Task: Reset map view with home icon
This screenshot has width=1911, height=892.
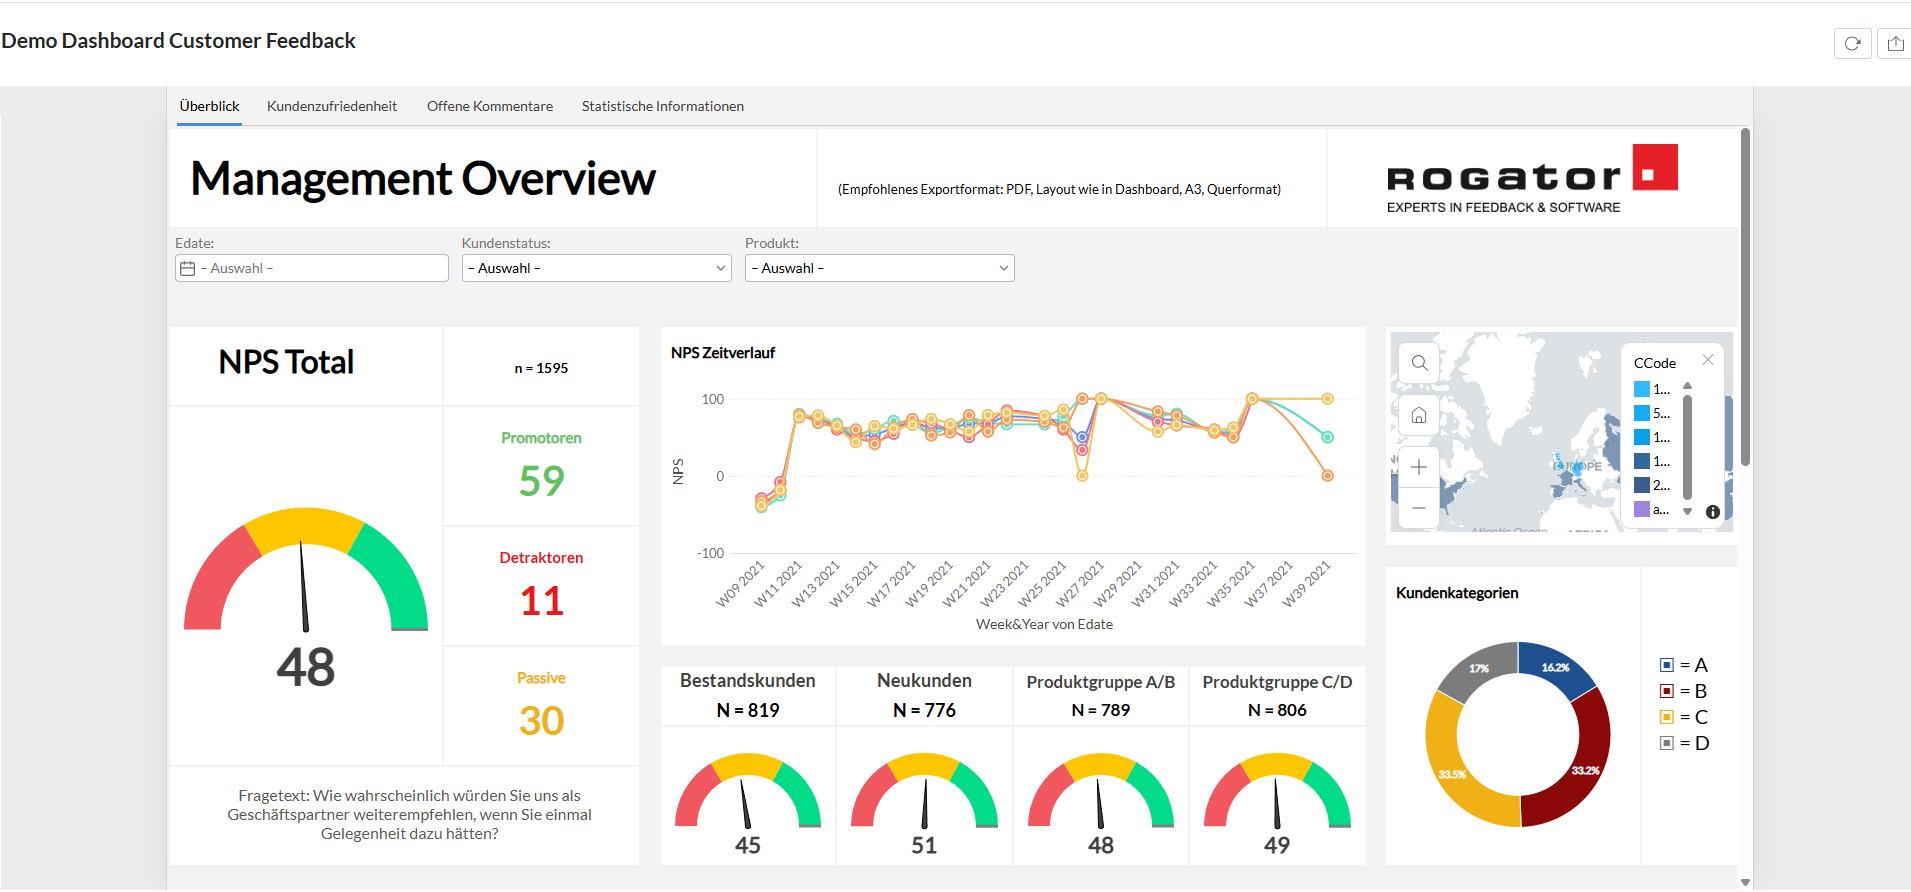Action: click(x=1419, y=415)
